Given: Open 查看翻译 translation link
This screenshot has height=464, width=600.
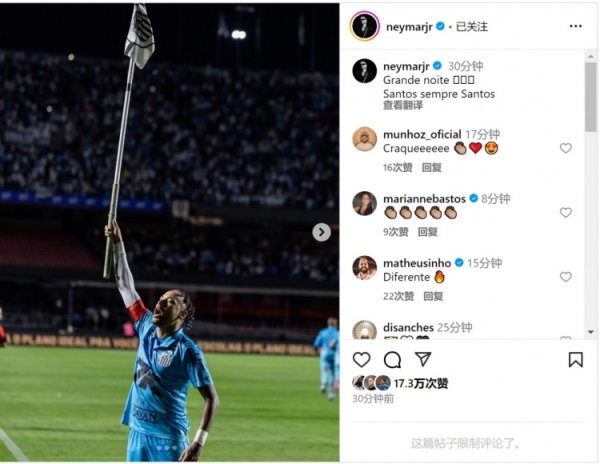Looking at the screenshot, I should pos(403,106).
